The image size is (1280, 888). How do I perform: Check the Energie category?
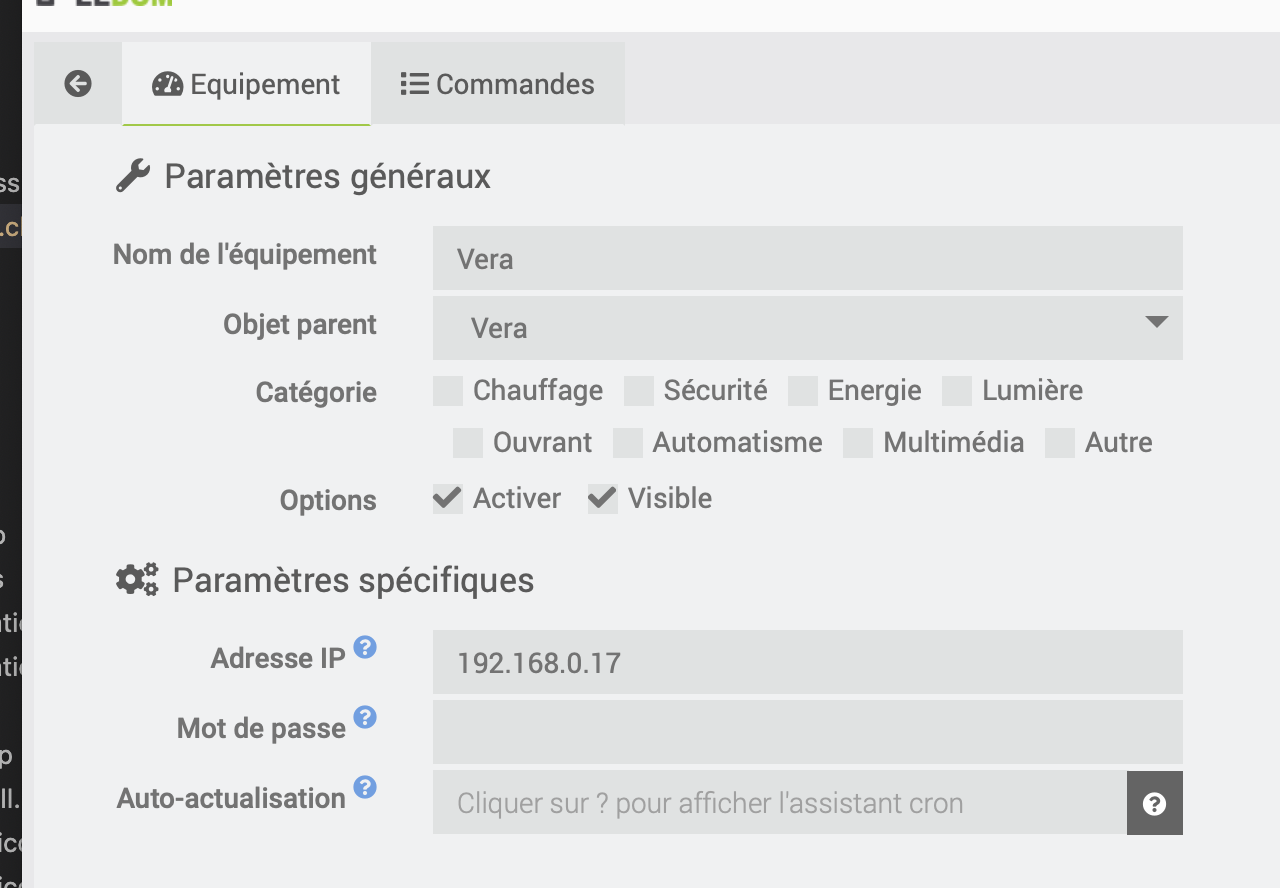pyautogui.click(x=803, y=391)
